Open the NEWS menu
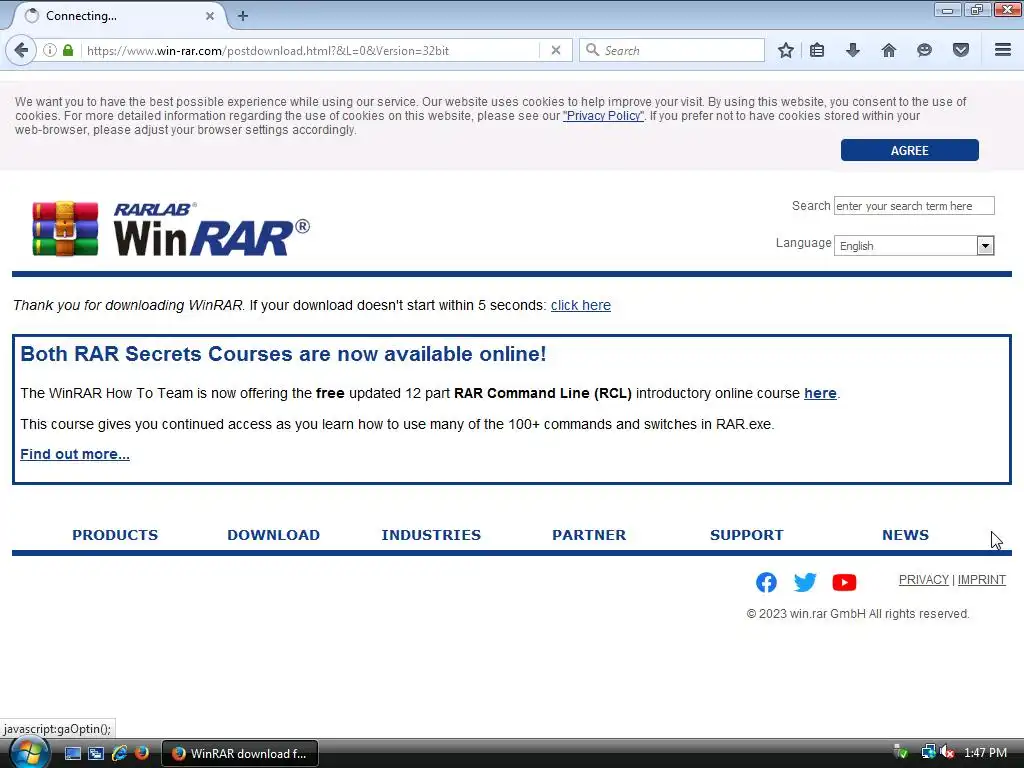The height and width of the screenshot is (768, 1024). pyautogui.click(x=905, y=535)
